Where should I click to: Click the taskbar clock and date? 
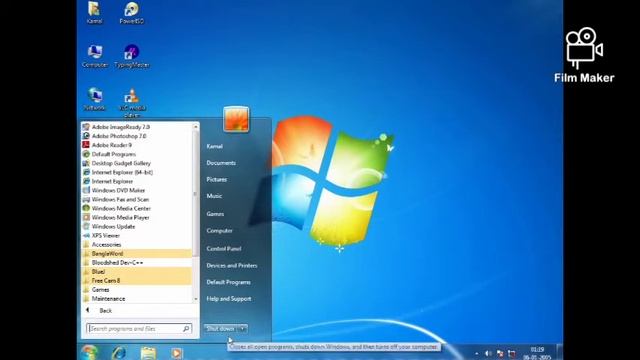538,353
